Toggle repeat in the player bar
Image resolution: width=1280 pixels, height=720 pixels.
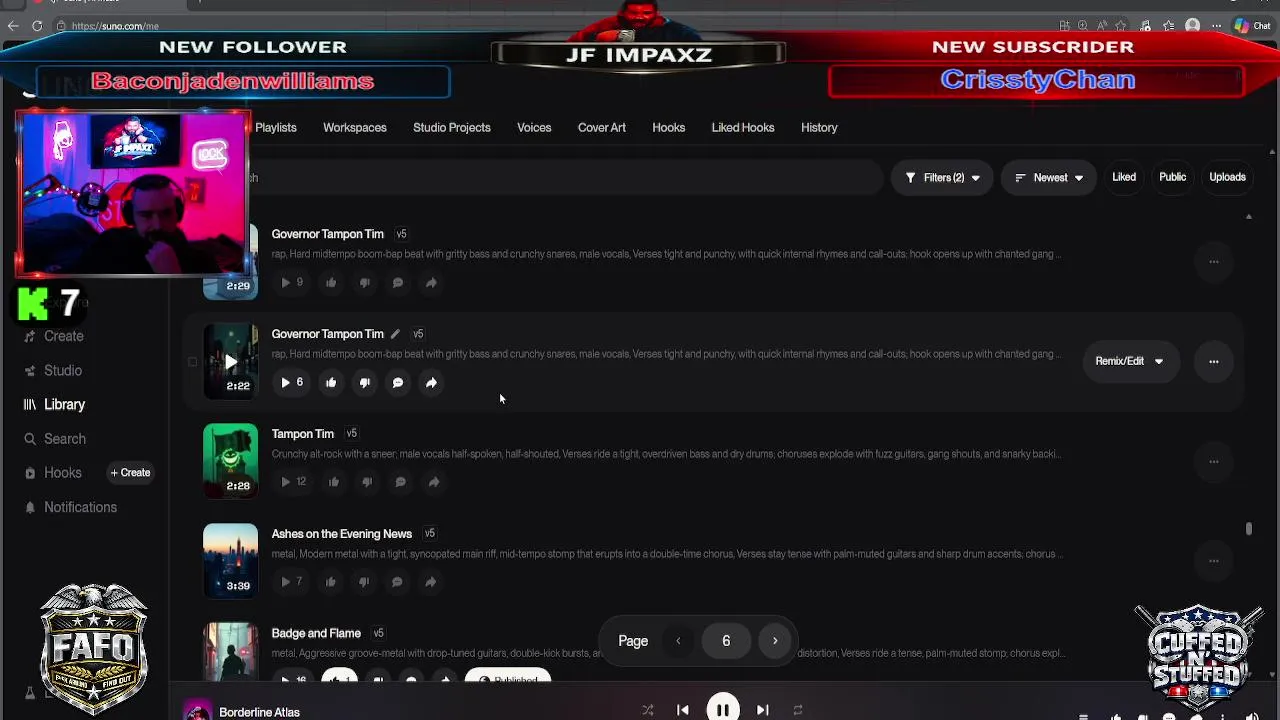click(798, 710)
